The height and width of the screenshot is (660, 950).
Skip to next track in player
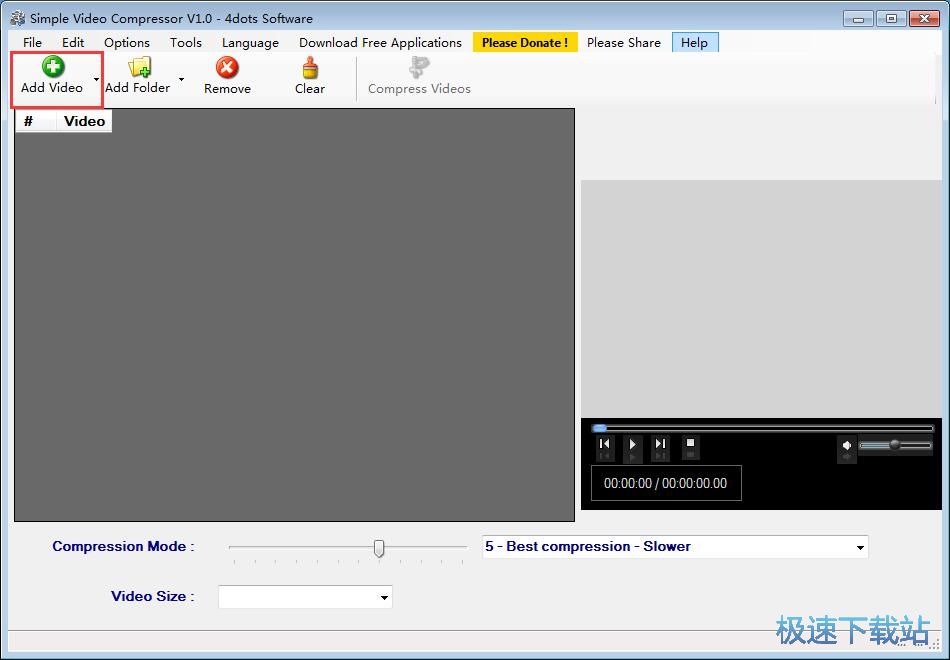click(660, 444)
